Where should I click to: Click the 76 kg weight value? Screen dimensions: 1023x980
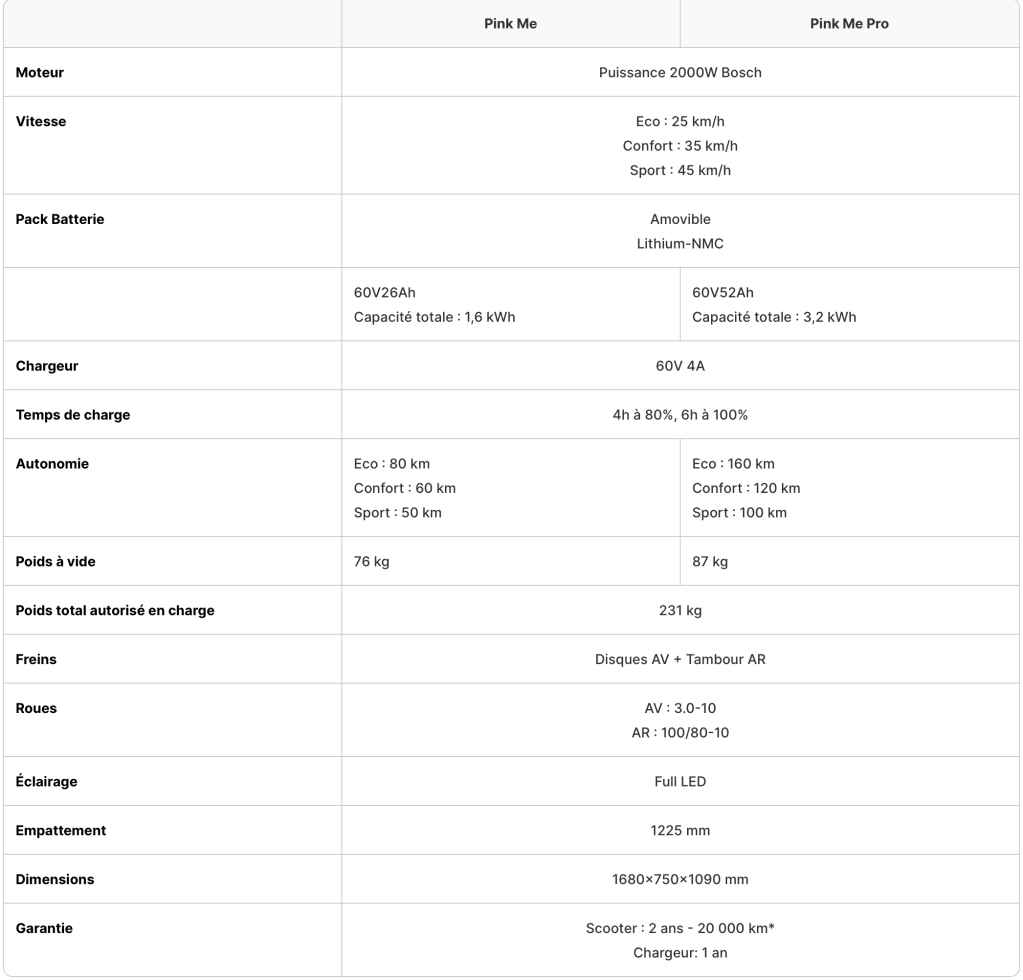pos(371,561)
